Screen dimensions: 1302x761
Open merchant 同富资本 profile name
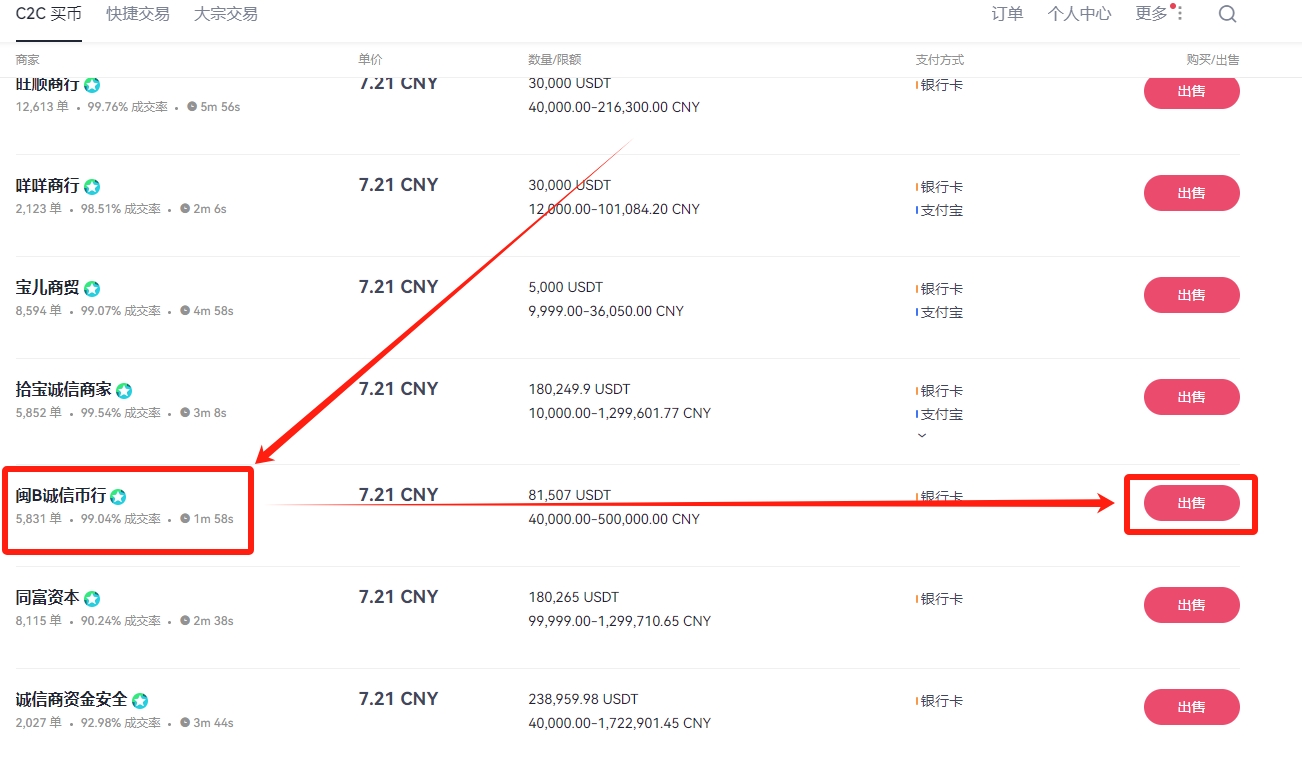(x=47, y=597)
